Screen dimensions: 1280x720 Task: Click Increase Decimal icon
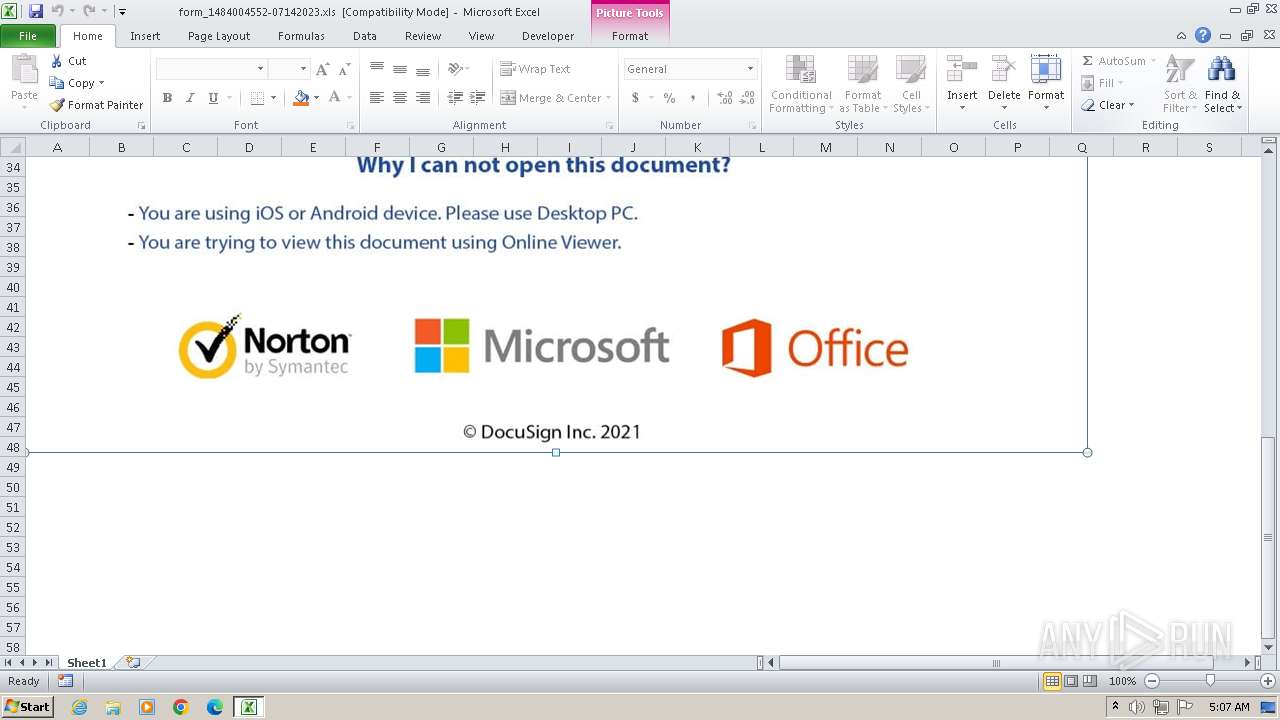coord(725,98)
